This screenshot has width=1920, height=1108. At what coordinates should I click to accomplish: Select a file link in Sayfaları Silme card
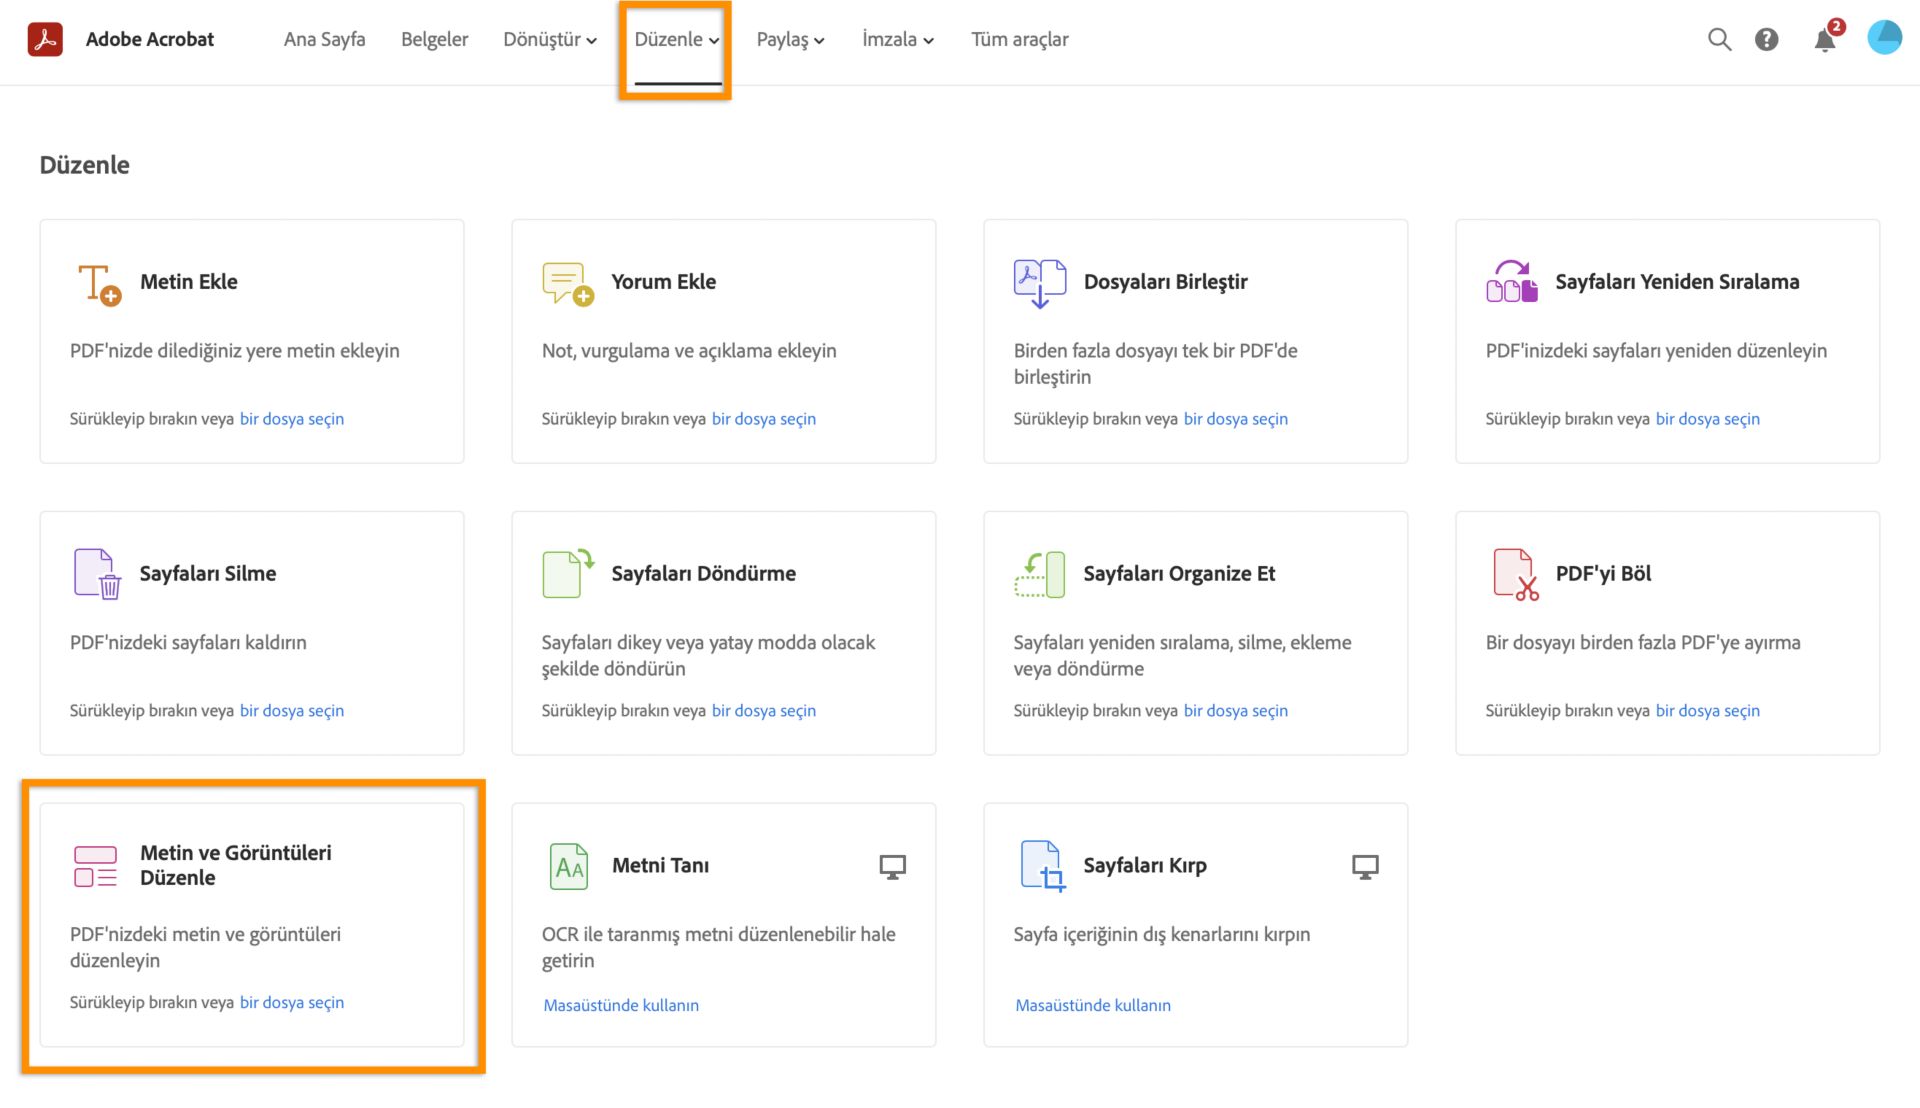[292, 711]
